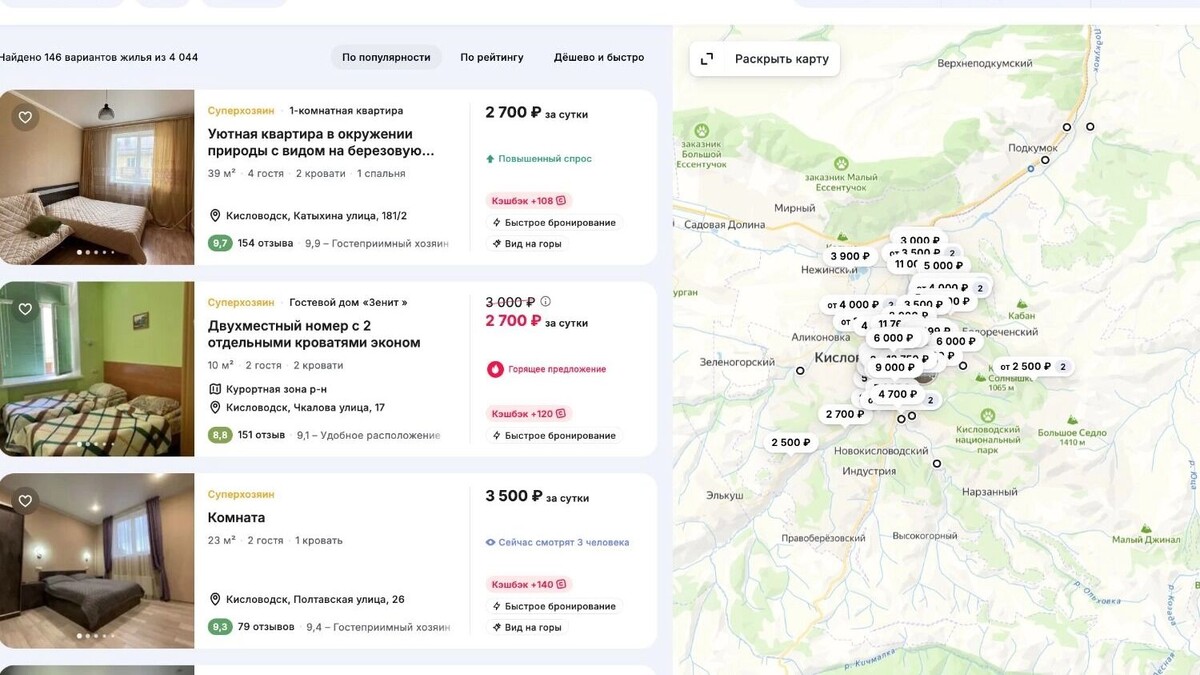
Task: Click Сейчас смотрят 3 человека label
Action: (x=564, y=543)
